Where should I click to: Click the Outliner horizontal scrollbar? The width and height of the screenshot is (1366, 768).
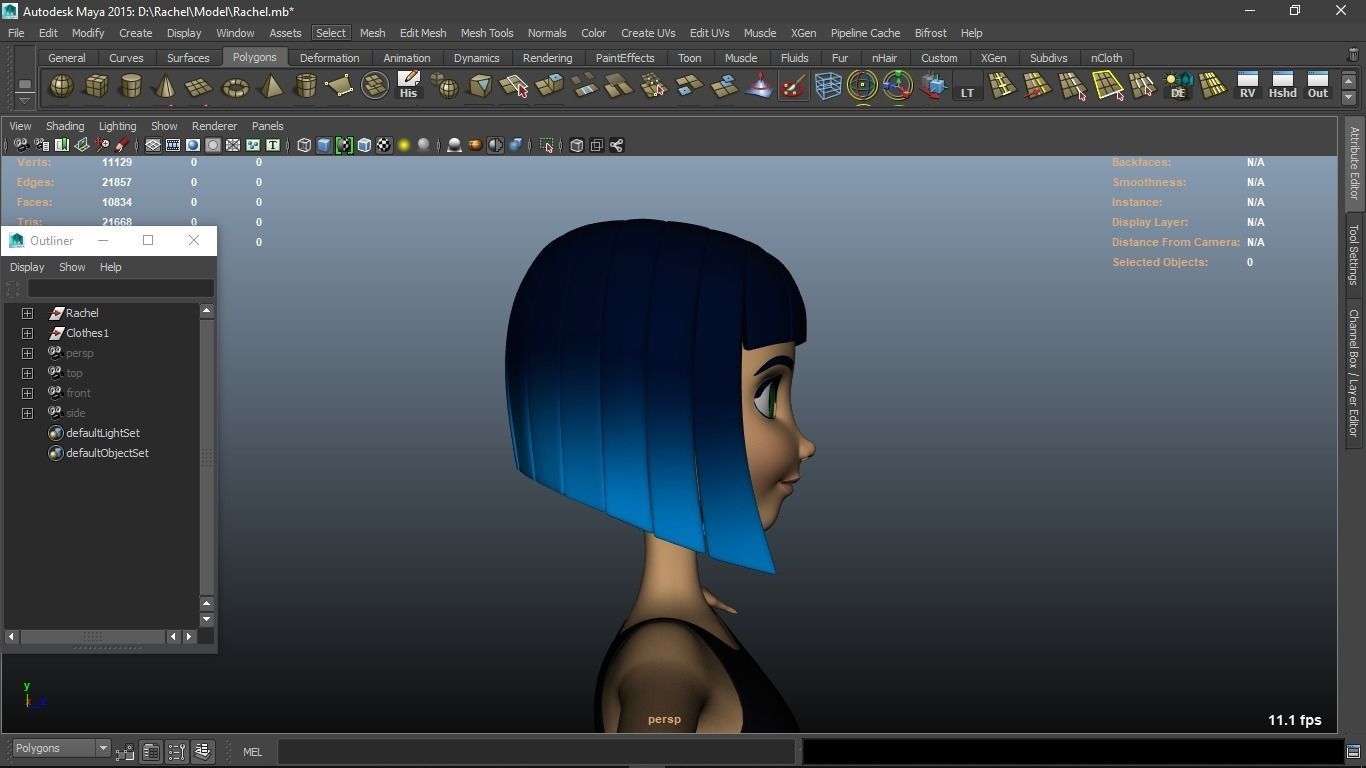[93, 636]
